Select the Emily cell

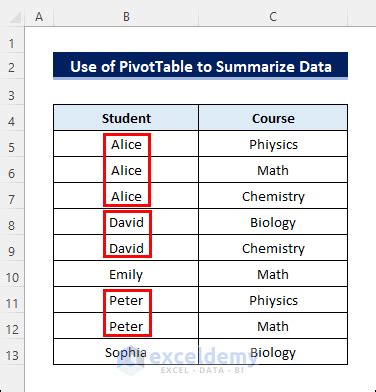click(126, 274)
